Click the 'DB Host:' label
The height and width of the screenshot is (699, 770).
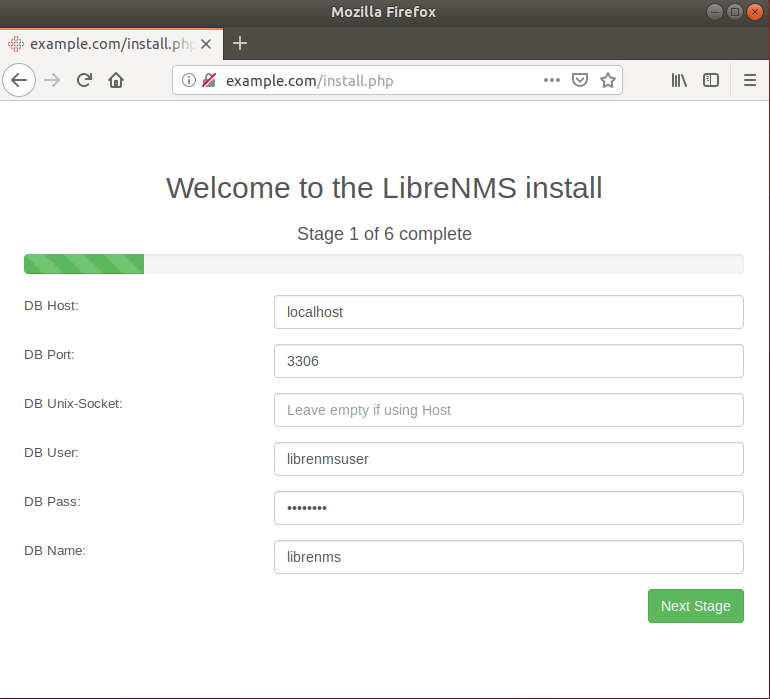(x=51, y=306)
